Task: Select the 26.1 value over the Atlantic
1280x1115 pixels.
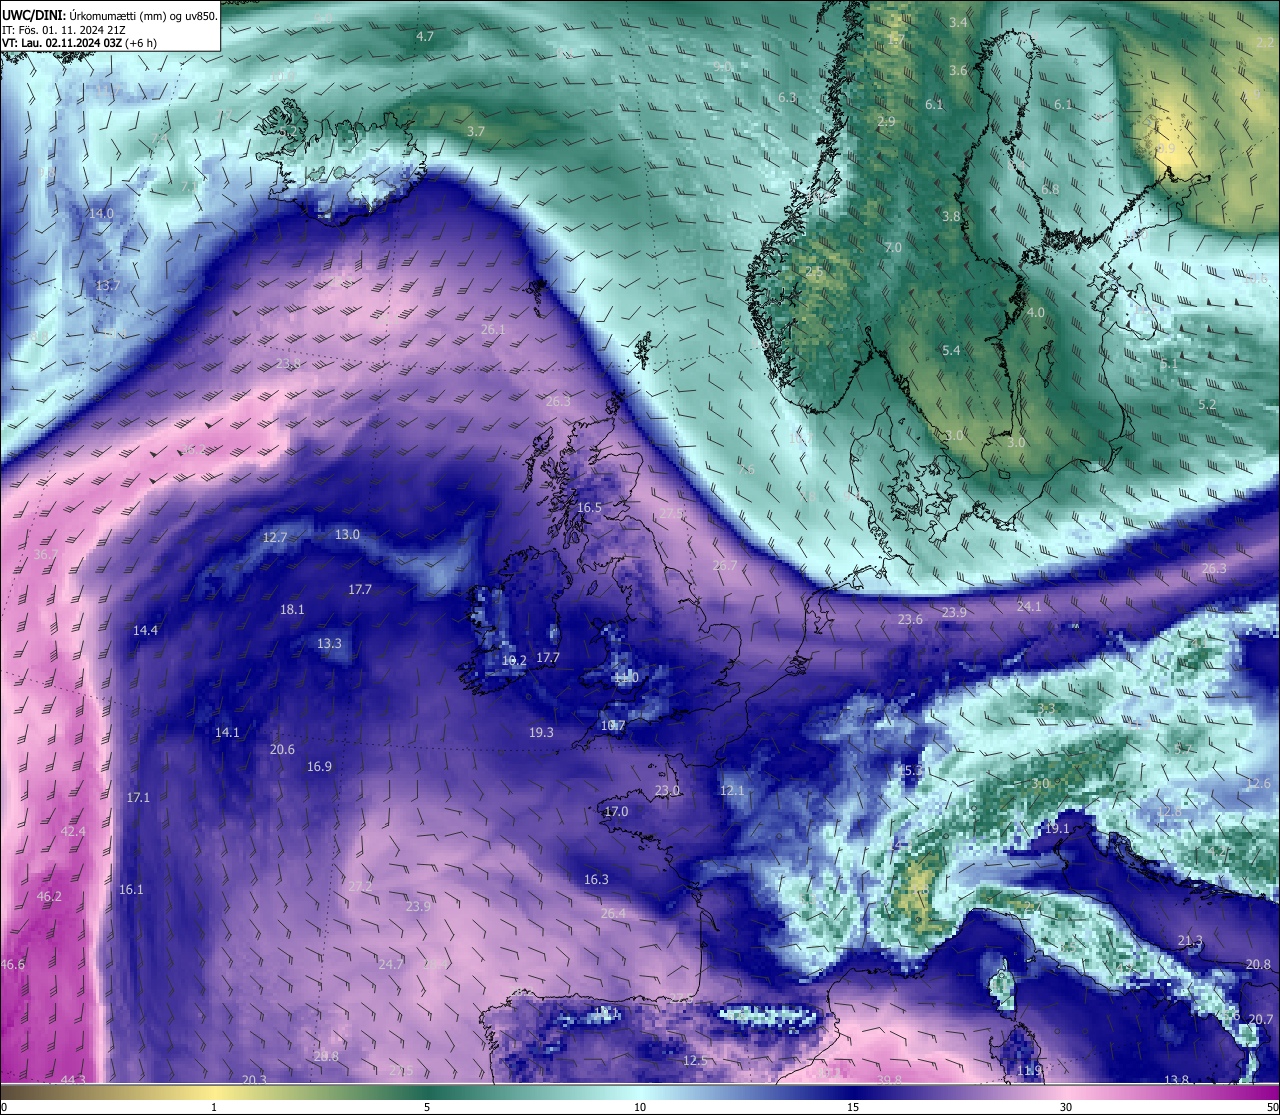Action: click(x=493, y=329)
